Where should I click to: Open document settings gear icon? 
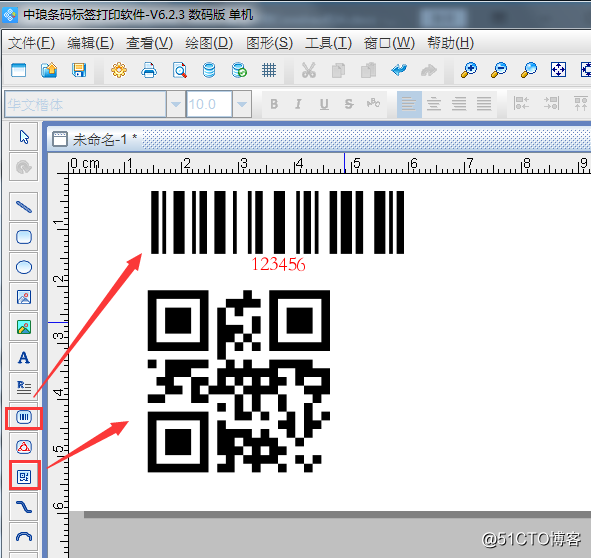(x=119, y=70)
